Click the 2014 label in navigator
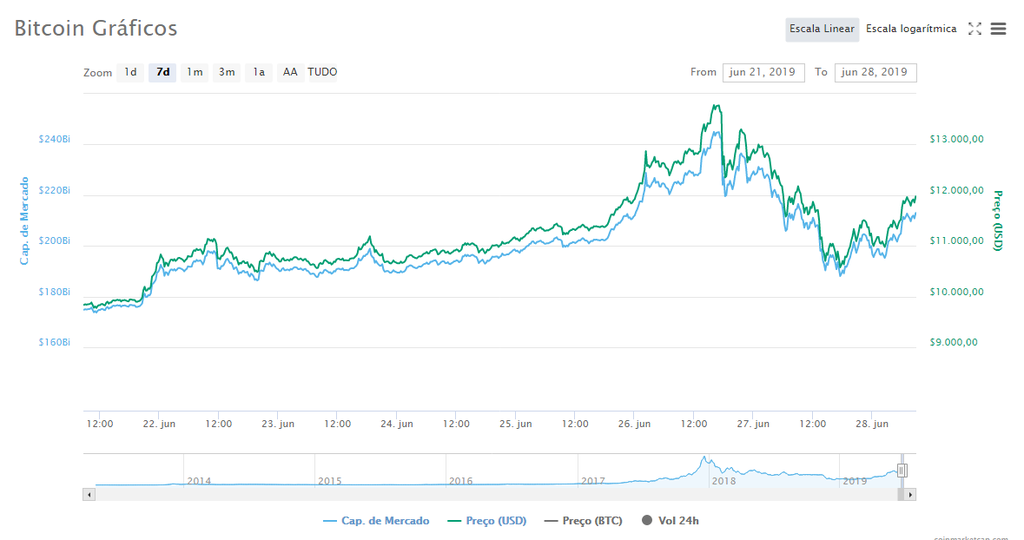This screenshot has height=540, width=1024. coord(199,481)
